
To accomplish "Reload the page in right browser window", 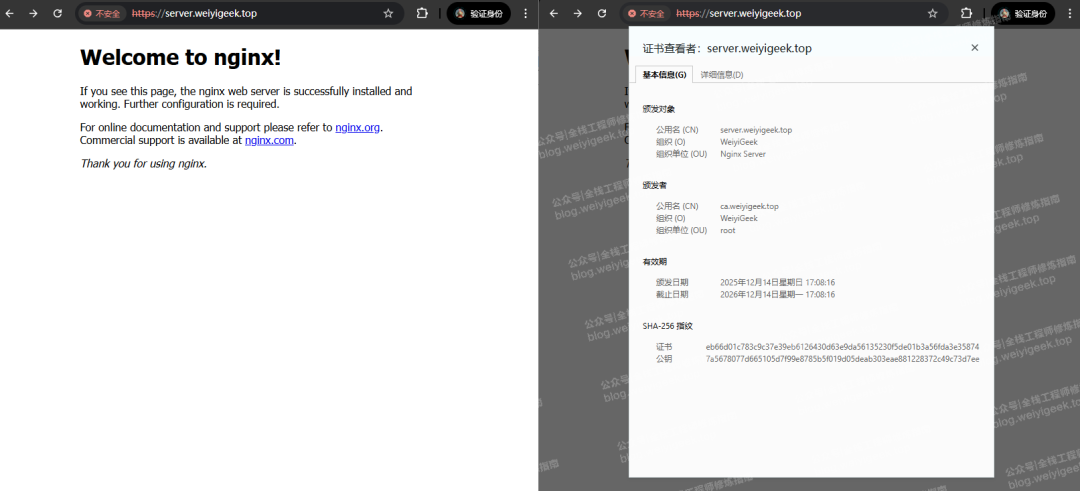I will click(602, 13).
